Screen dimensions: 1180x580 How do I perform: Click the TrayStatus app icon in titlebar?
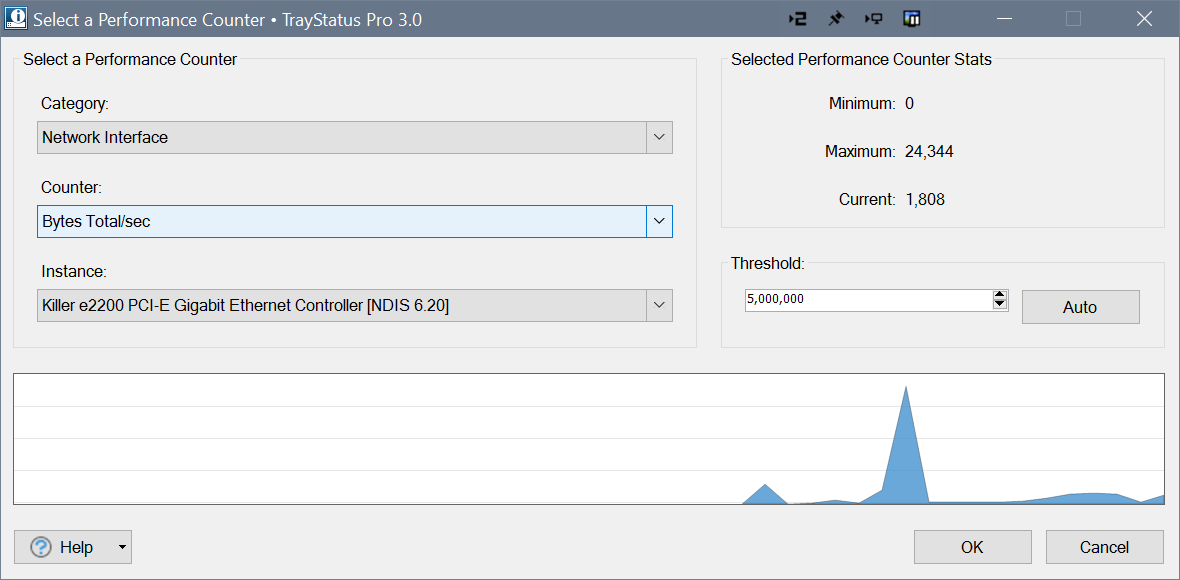point(16,19)
